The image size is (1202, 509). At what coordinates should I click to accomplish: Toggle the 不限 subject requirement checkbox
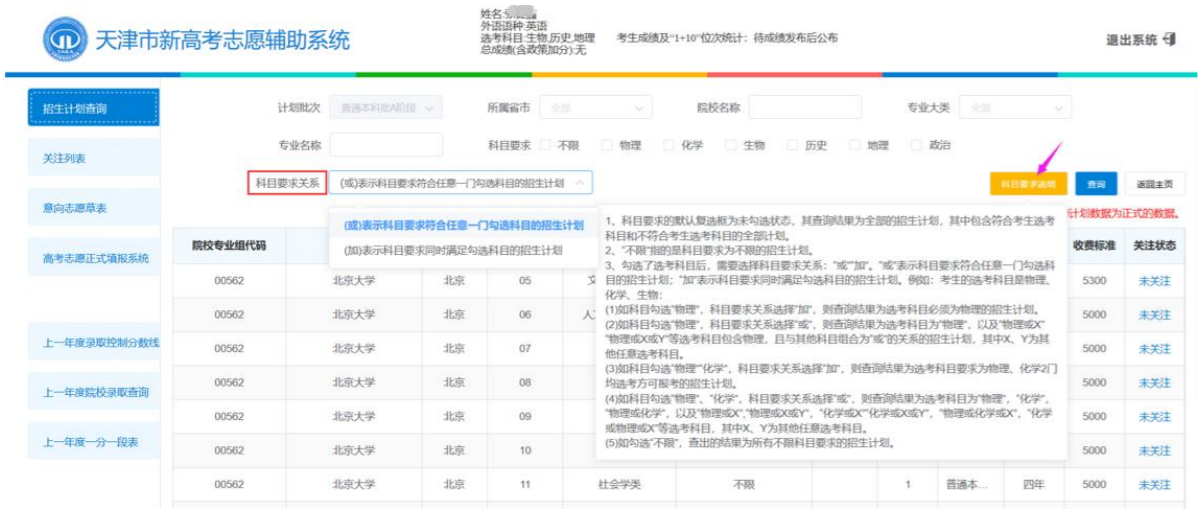[x=546, y=145]
